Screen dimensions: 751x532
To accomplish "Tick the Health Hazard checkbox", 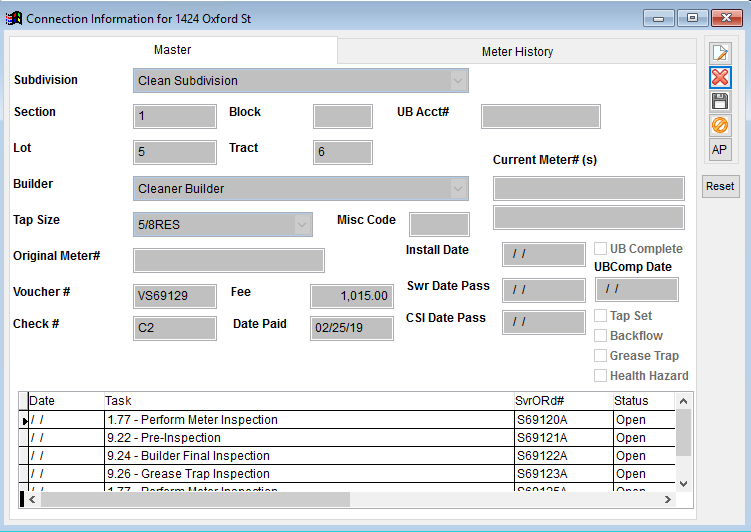I will [x=601, y=376].
